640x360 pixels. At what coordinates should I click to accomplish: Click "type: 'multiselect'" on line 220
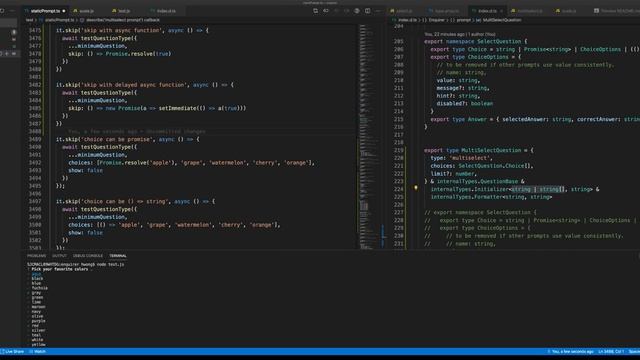click(x=461, y=158)
